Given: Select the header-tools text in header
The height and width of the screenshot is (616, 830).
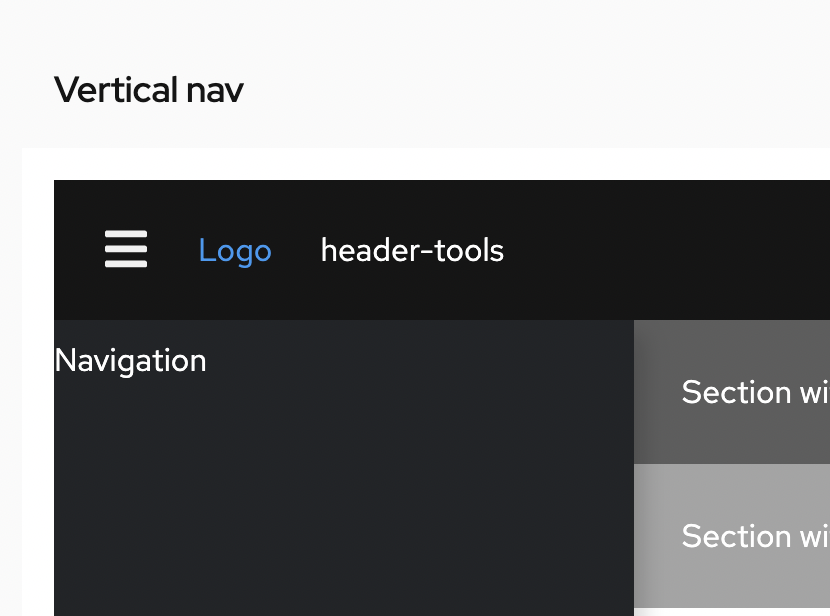Looking at the screenshot, I should (x=412, y=250).
